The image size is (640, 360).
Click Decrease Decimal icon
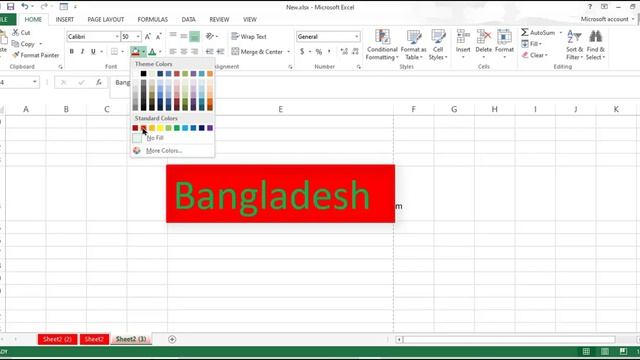(355, 51)
